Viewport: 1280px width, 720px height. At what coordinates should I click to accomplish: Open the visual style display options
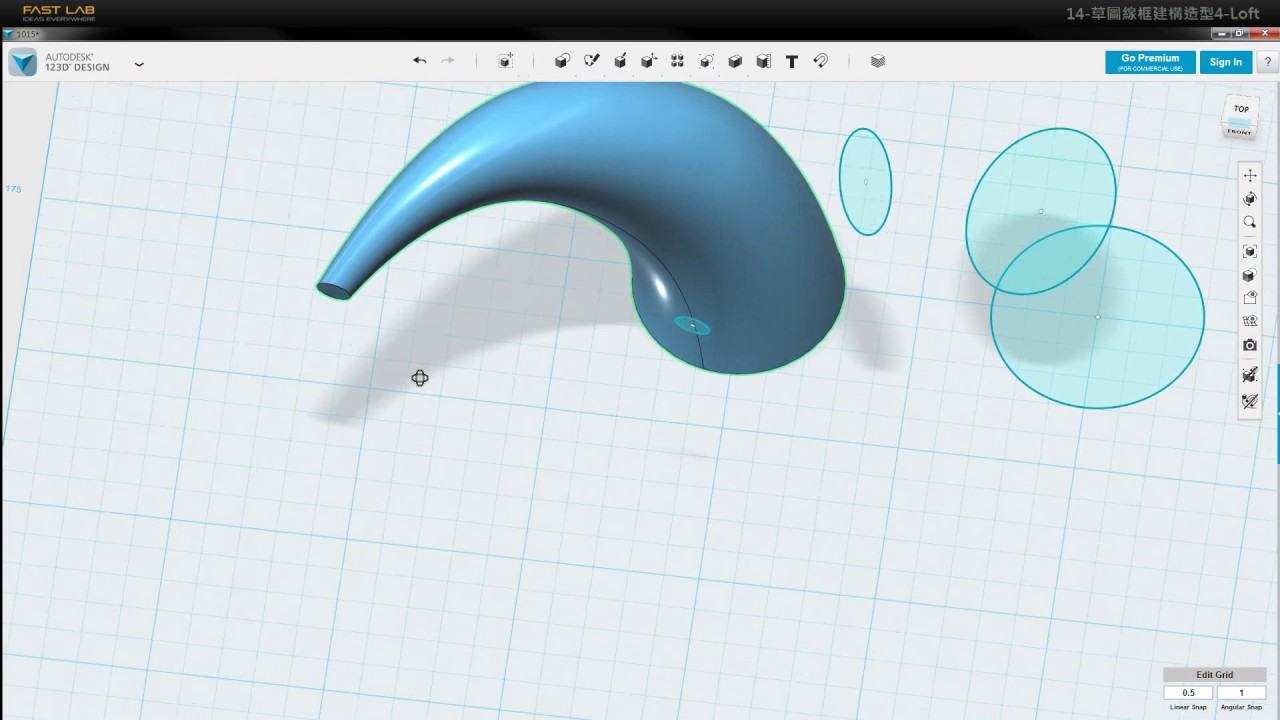1250,275
